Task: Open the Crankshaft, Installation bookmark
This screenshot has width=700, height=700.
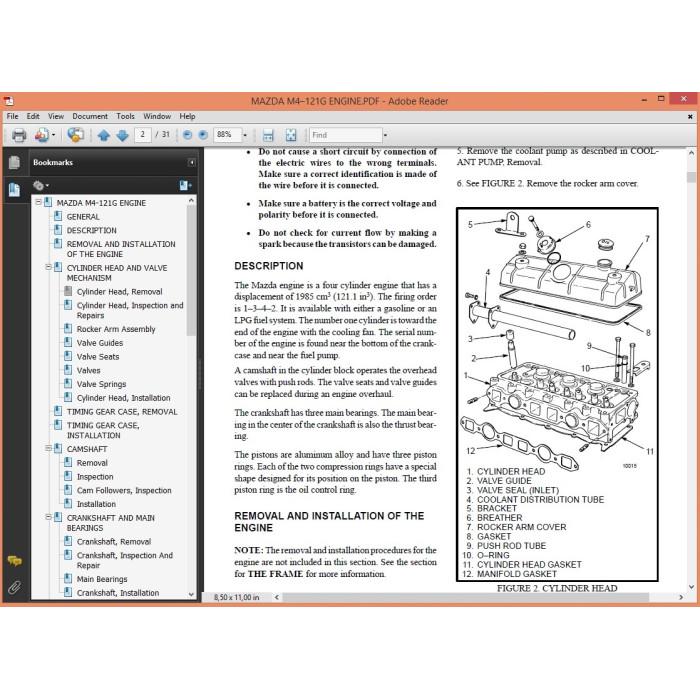Action: [118, 593]
